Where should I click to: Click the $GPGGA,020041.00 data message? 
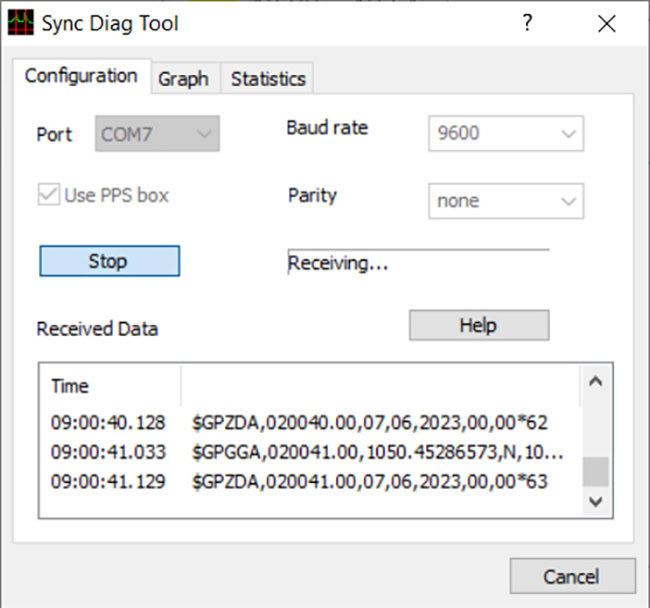click(x=378, y=452)
